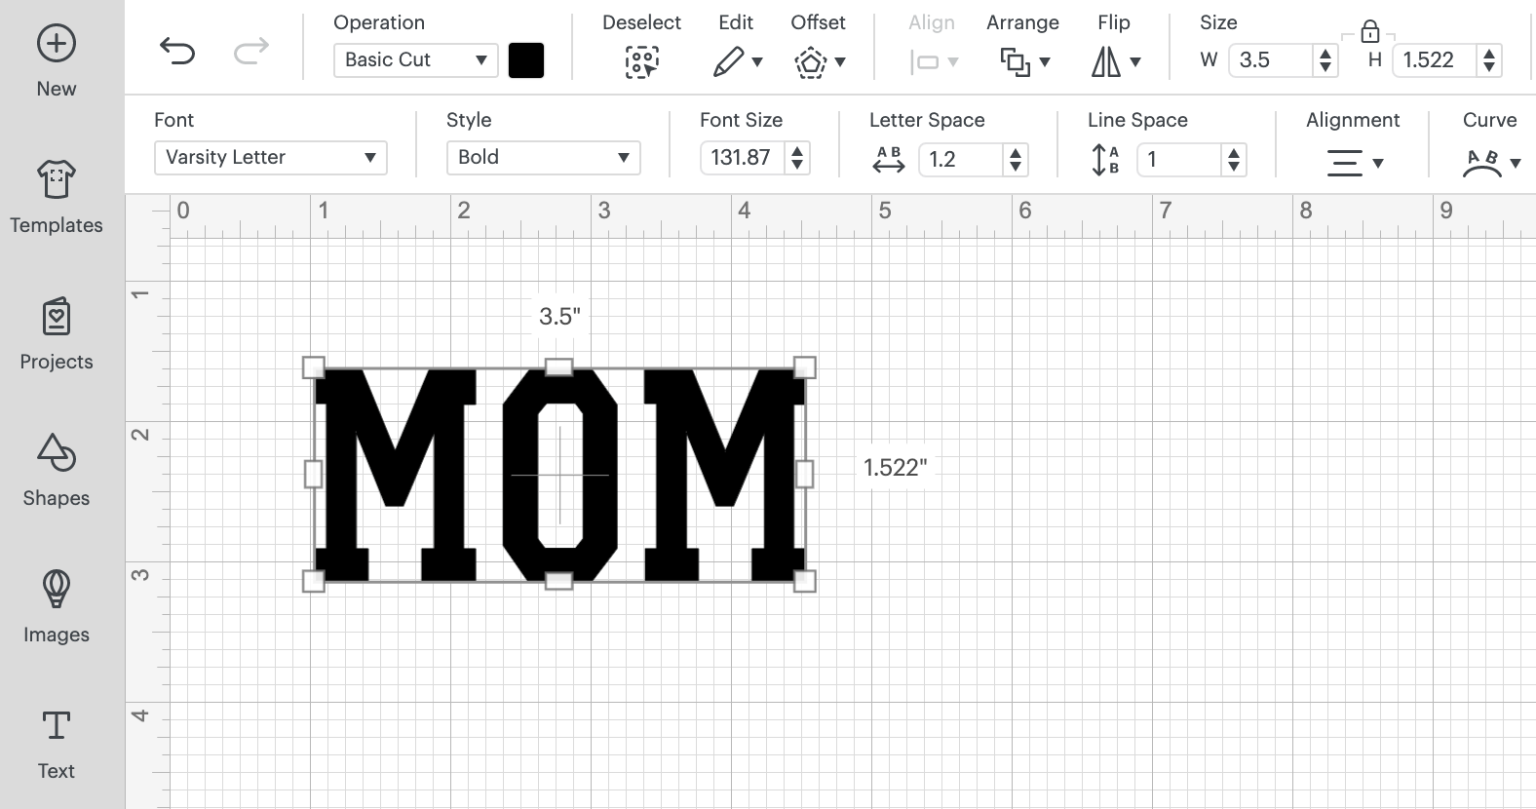Click the Undo arrow icon

177,51
